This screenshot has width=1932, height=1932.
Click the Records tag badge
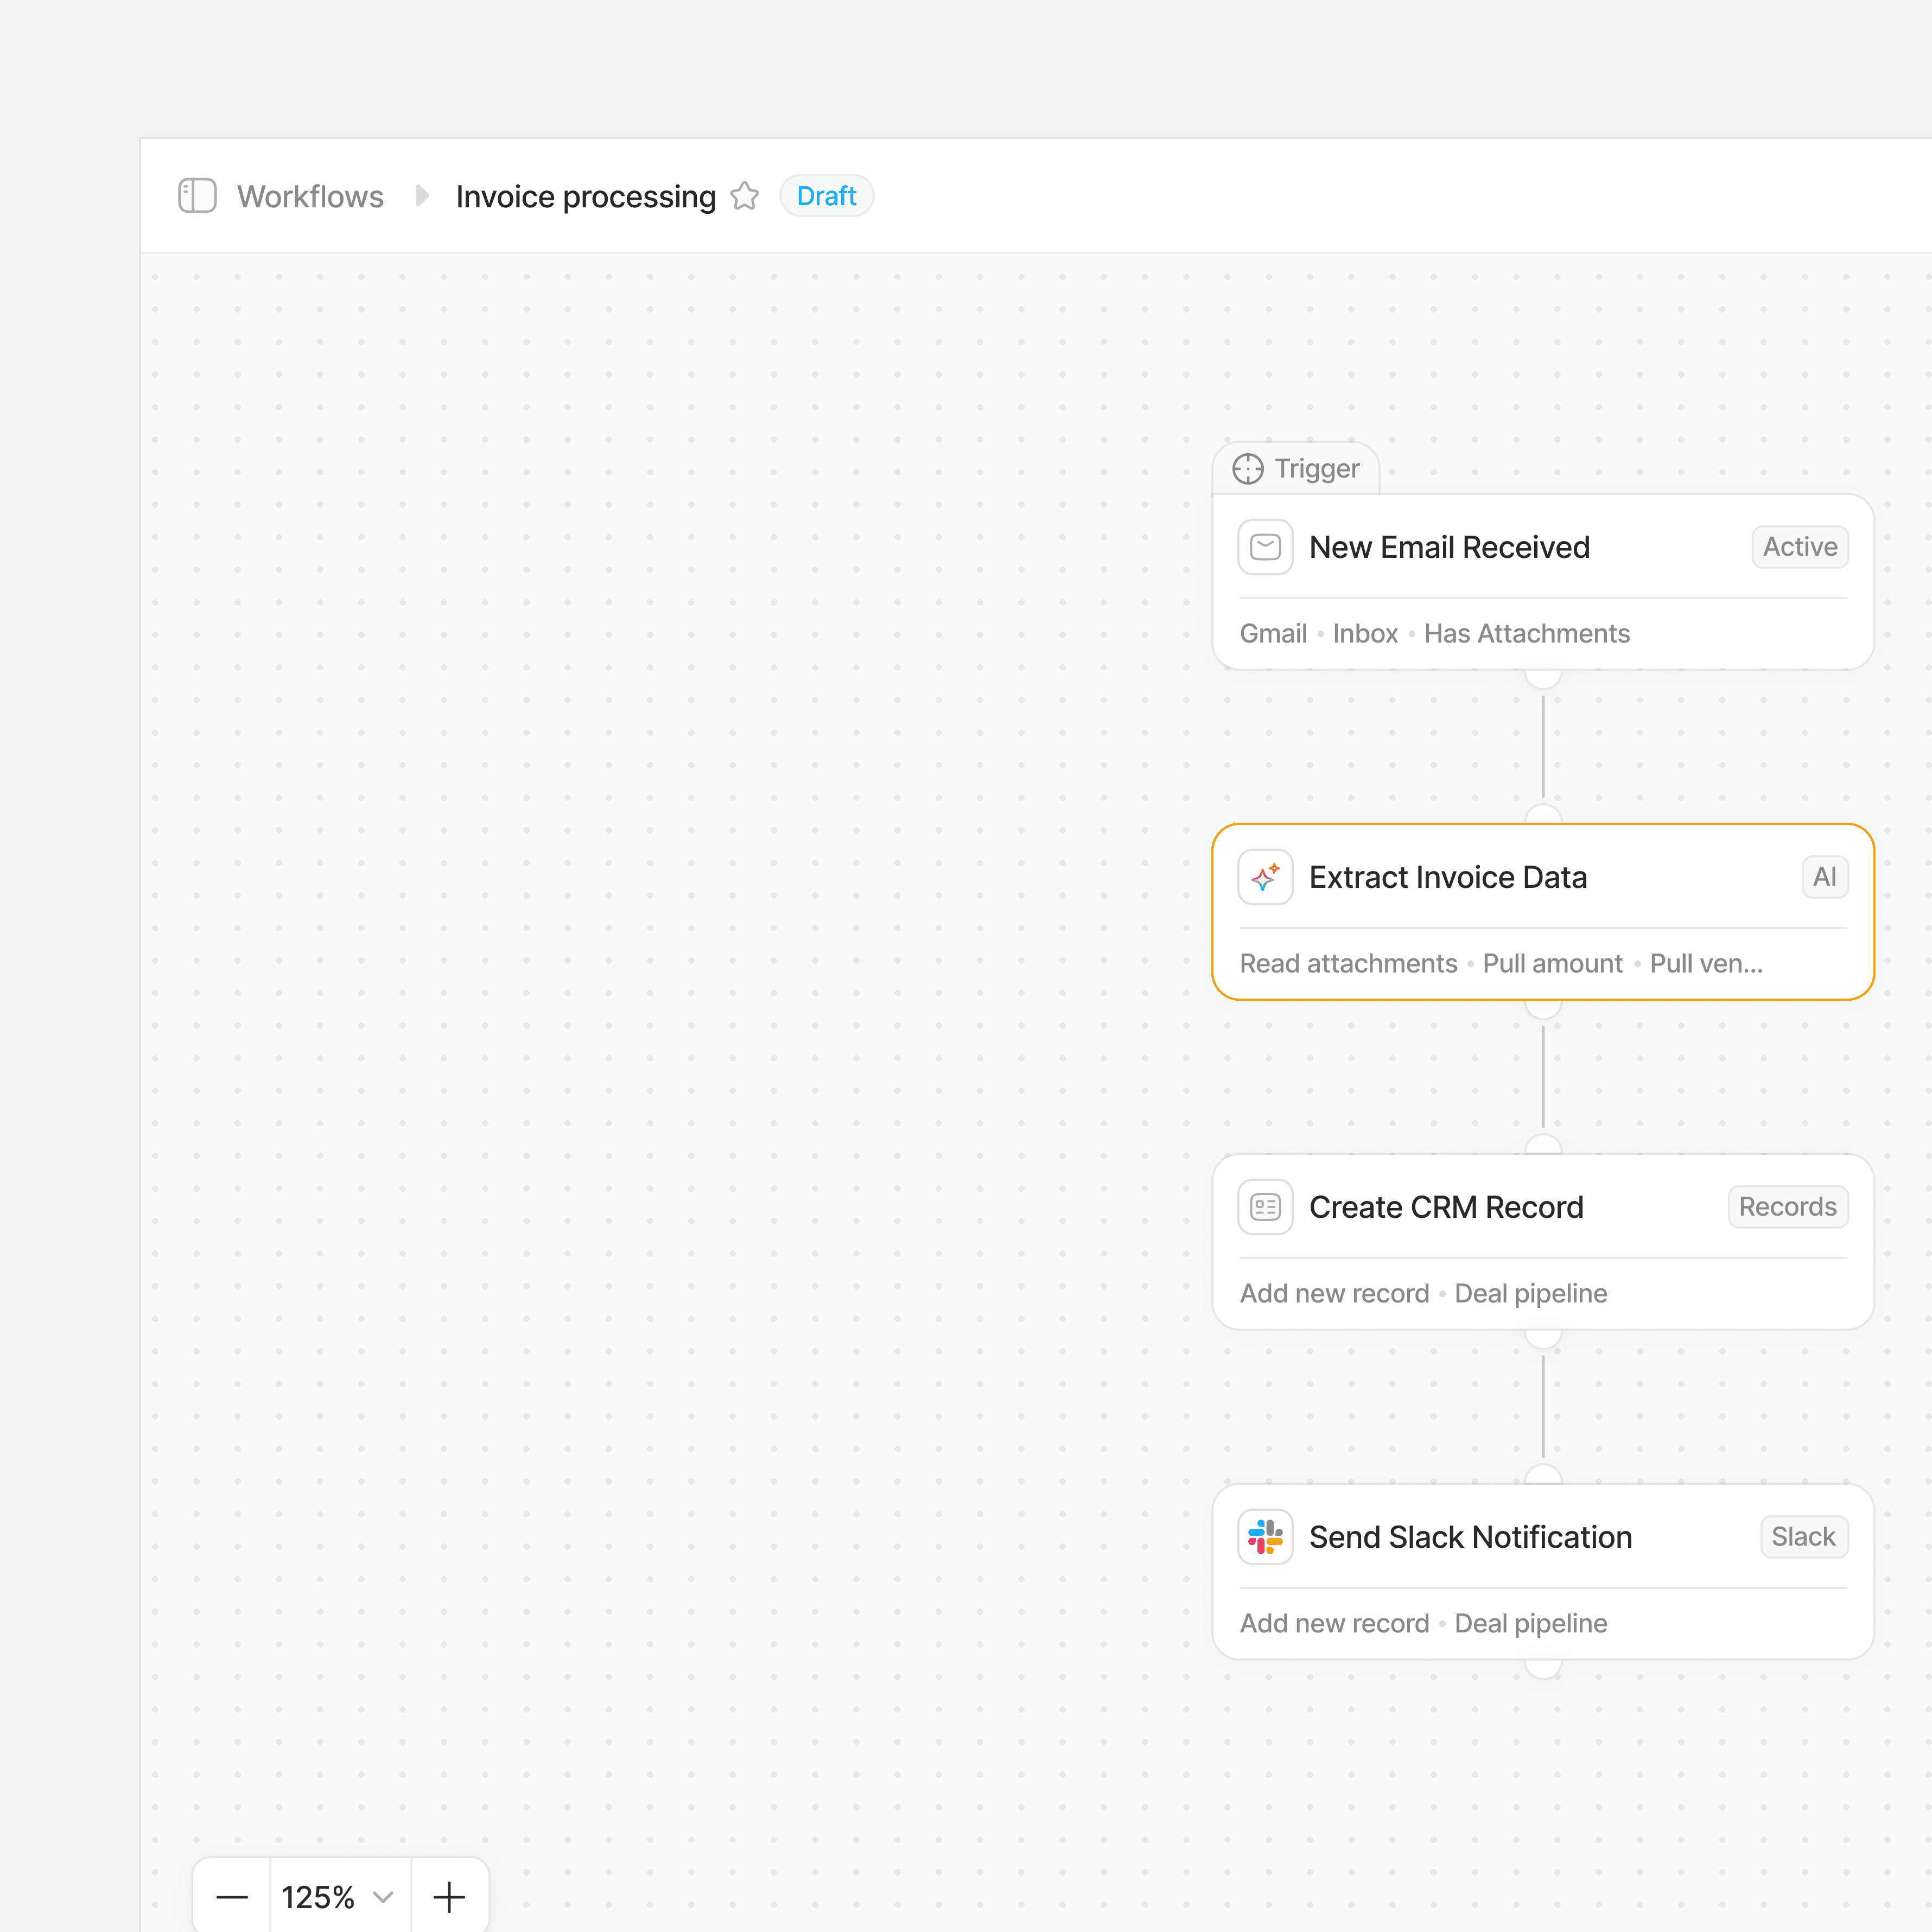click(1787, 1207)
